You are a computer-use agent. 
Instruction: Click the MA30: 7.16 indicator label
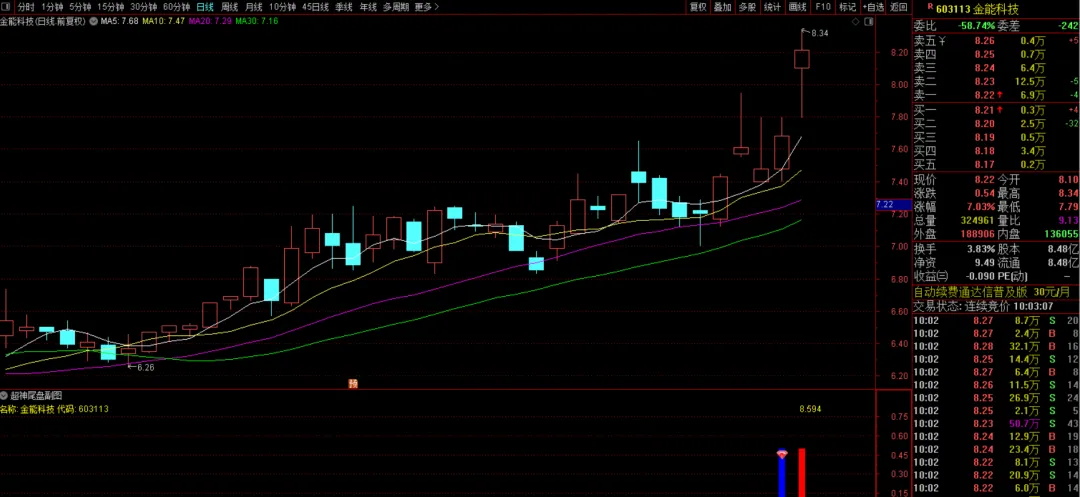[x=256, y=21]
